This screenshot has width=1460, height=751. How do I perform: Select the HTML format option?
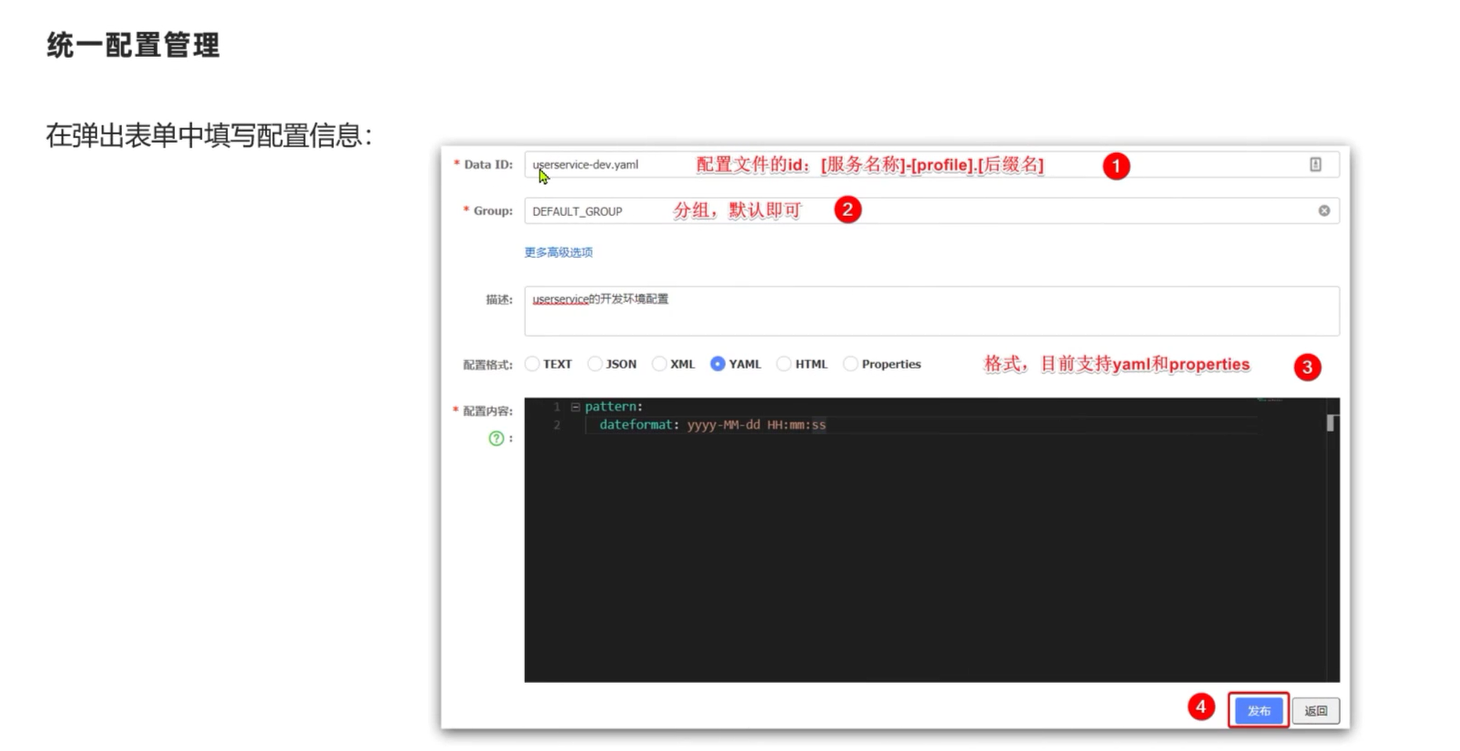click(x=783, y=364)
